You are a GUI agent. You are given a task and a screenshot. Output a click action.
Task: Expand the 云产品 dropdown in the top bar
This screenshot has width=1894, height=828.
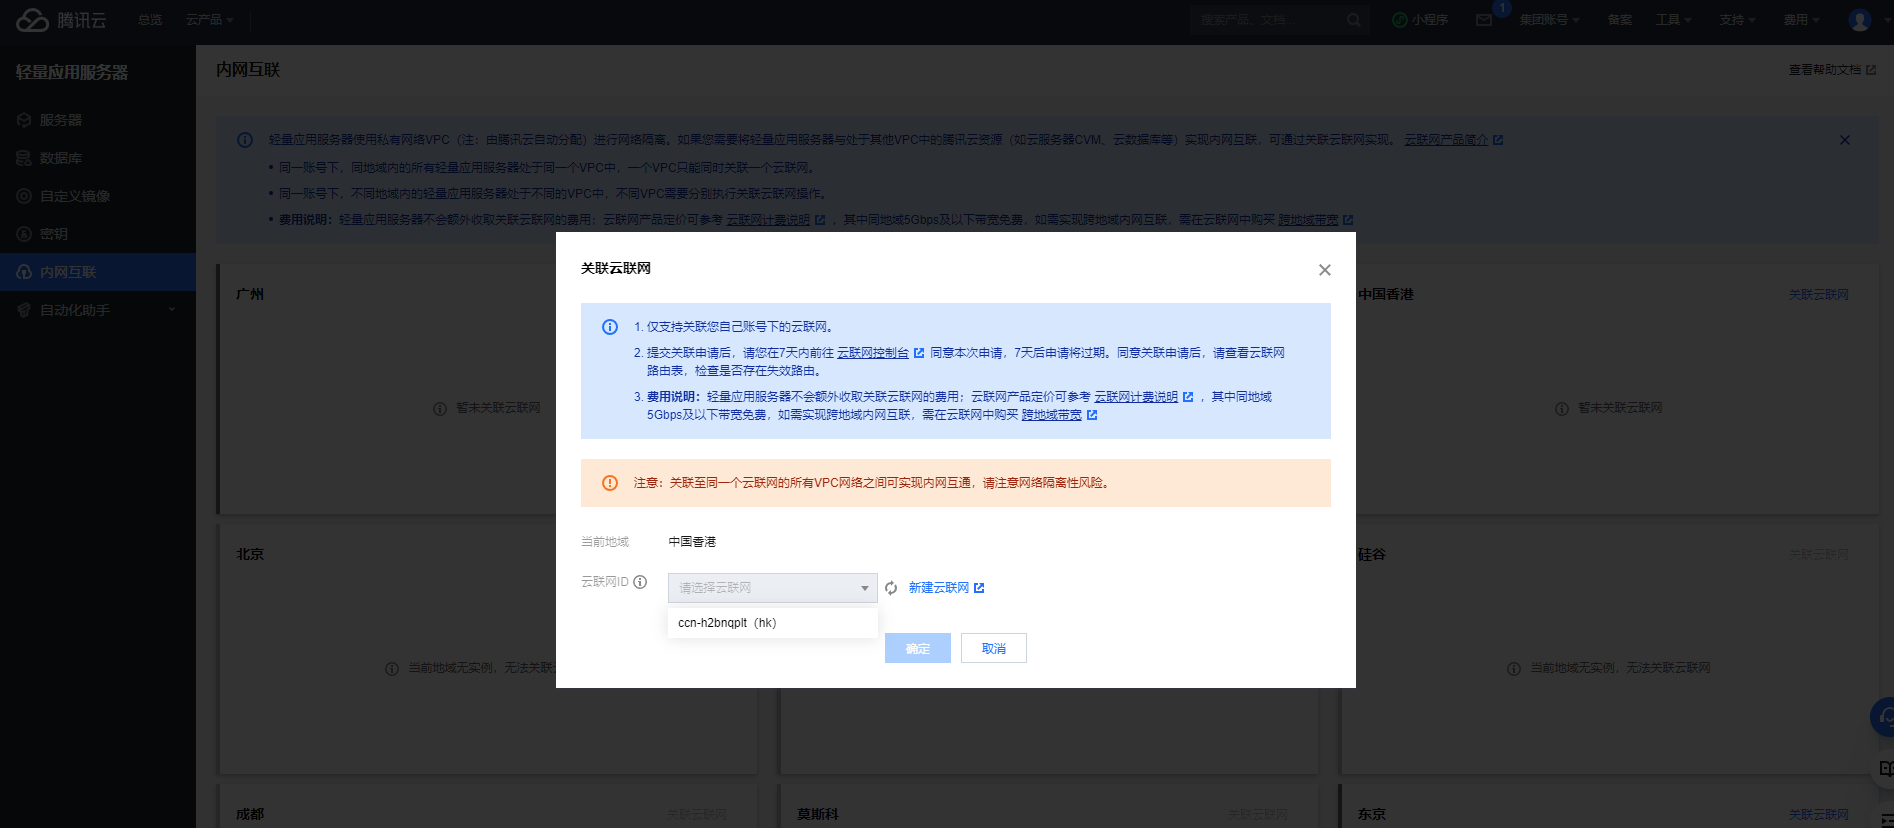209,20
